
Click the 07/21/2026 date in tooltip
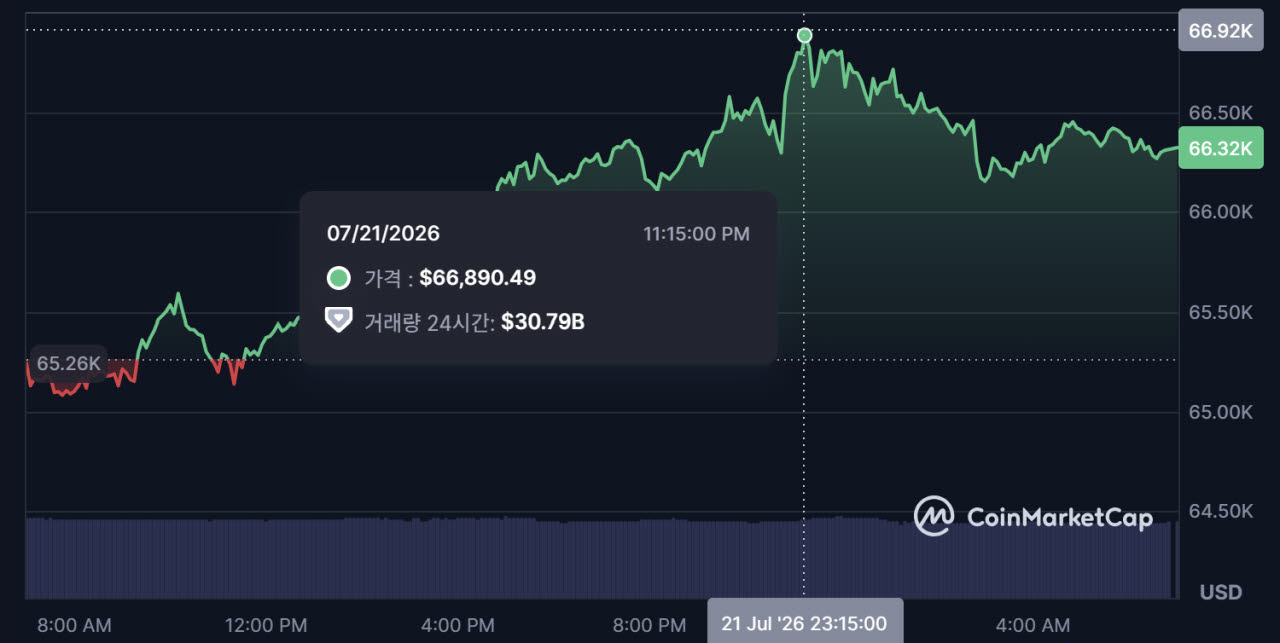[383, 234]
